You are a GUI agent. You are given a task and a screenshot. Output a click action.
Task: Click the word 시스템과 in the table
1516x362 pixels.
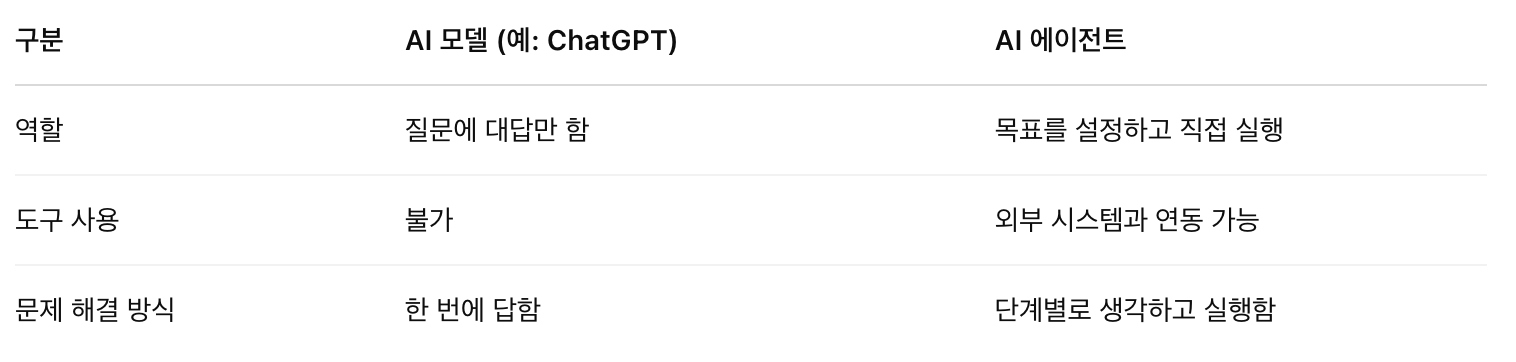coord(1089,220)
